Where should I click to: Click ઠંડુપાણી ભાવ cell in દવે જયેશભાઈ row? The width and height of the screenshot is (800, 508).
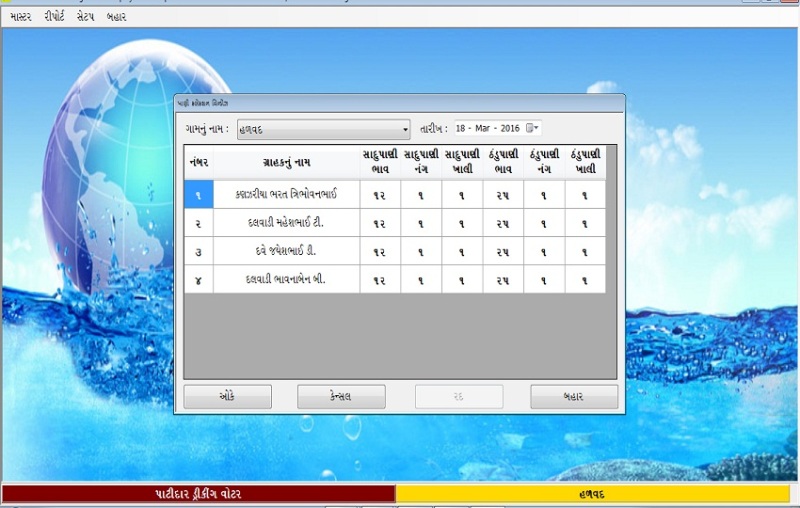[503, 251]
